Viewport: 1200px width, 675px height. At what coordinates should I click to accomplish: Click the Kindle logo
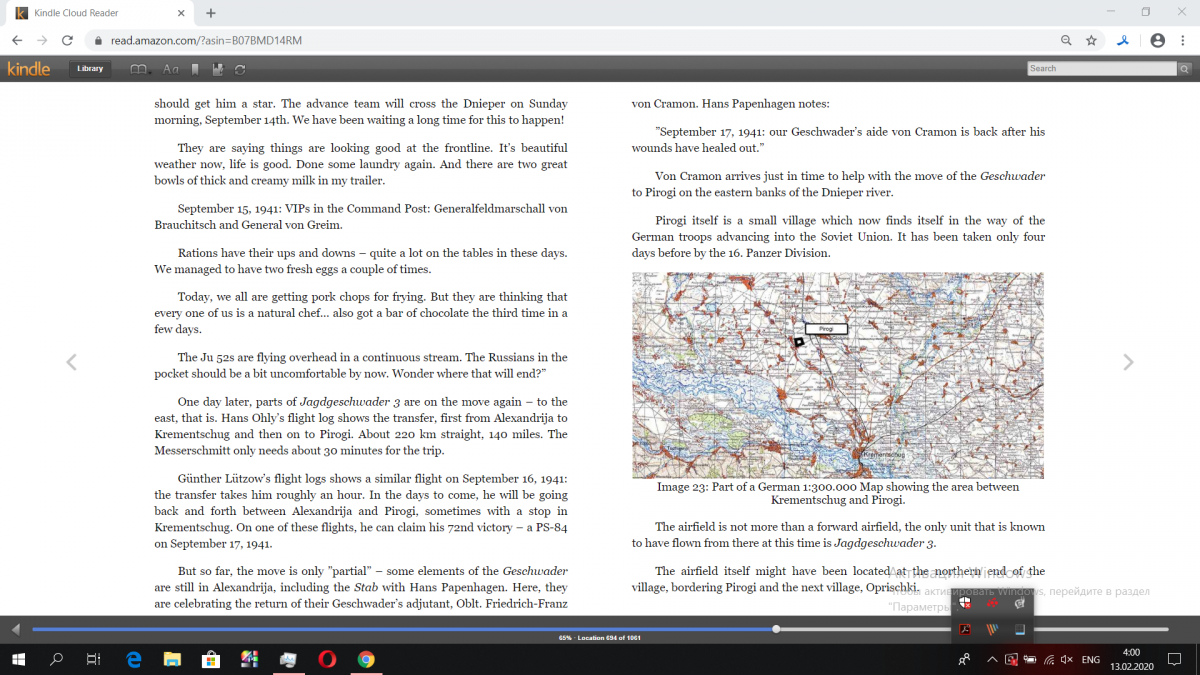tap(28, 69)
